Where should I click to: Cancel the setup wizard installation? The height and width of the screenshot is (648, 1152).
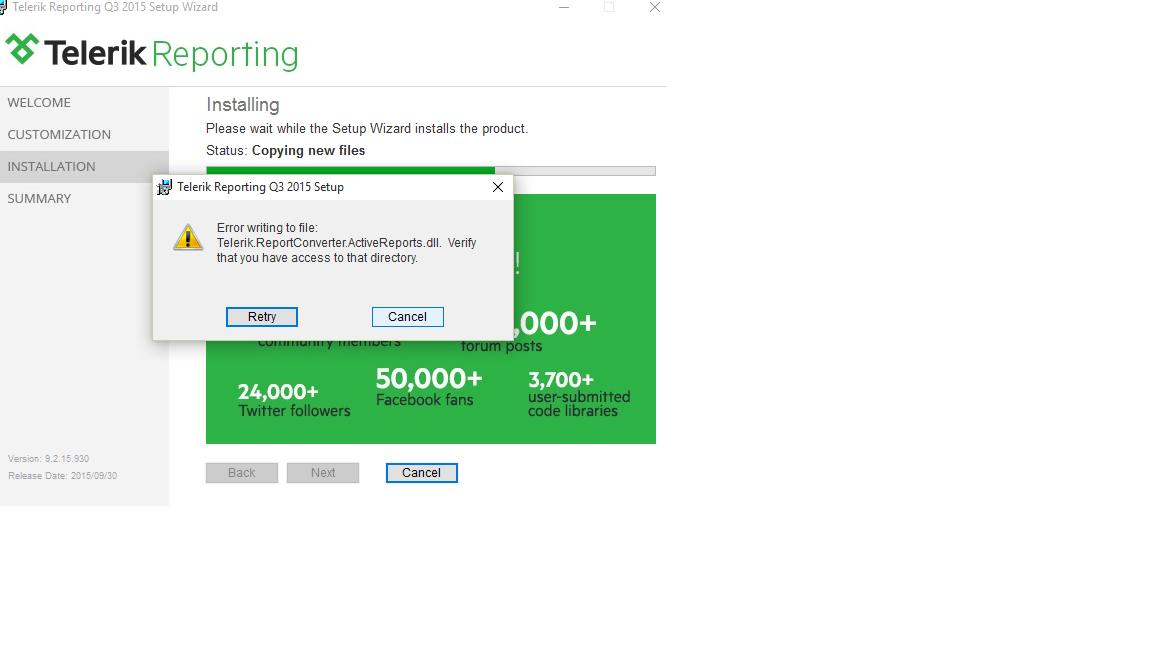pyautogui.click(x=422, y=473)
